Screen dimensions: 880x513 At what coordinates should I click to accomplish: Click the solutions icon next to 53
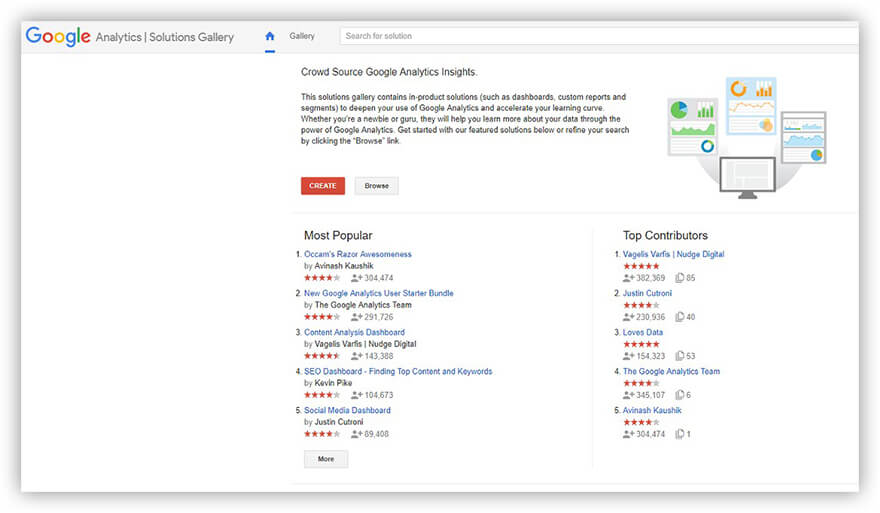(x=679, y=356)
